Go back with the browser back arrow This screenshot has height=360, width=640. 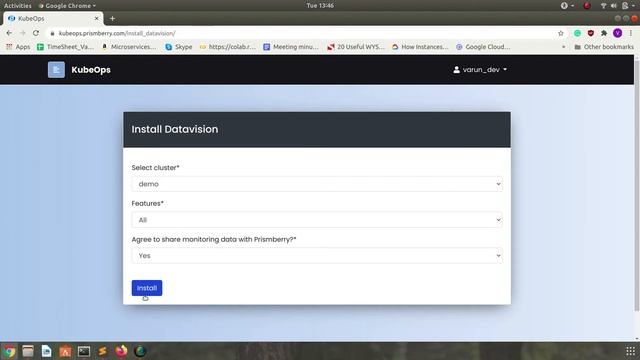tap(9, 33)
